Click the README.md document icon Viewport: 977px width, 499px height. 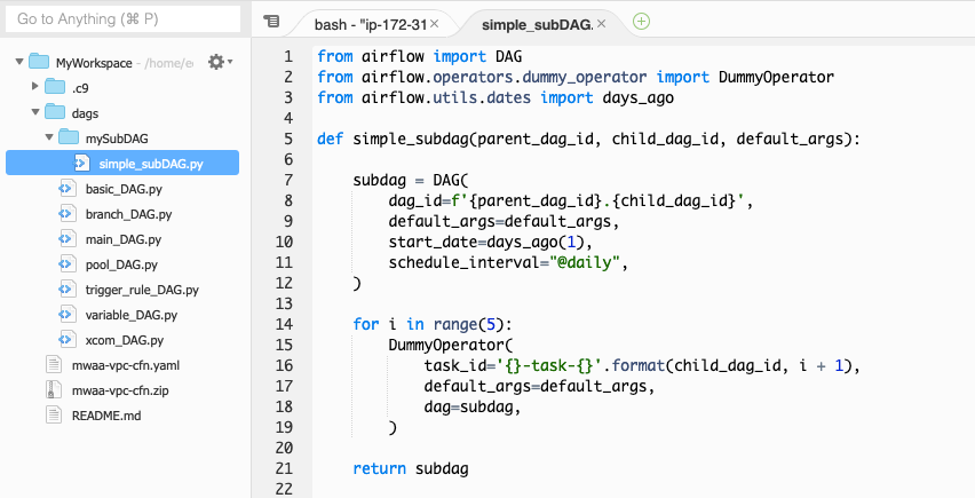click(54, 415)
